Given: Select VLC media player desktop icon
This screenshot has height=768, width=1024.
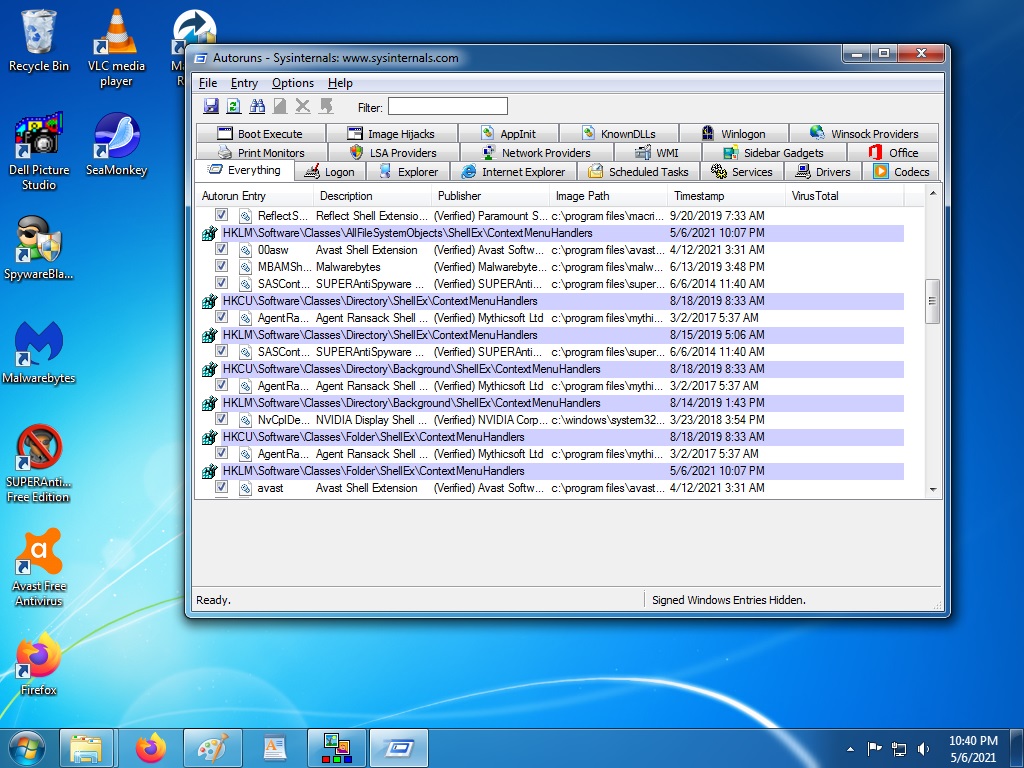Looking at the screenshot, I should point(116,48).
